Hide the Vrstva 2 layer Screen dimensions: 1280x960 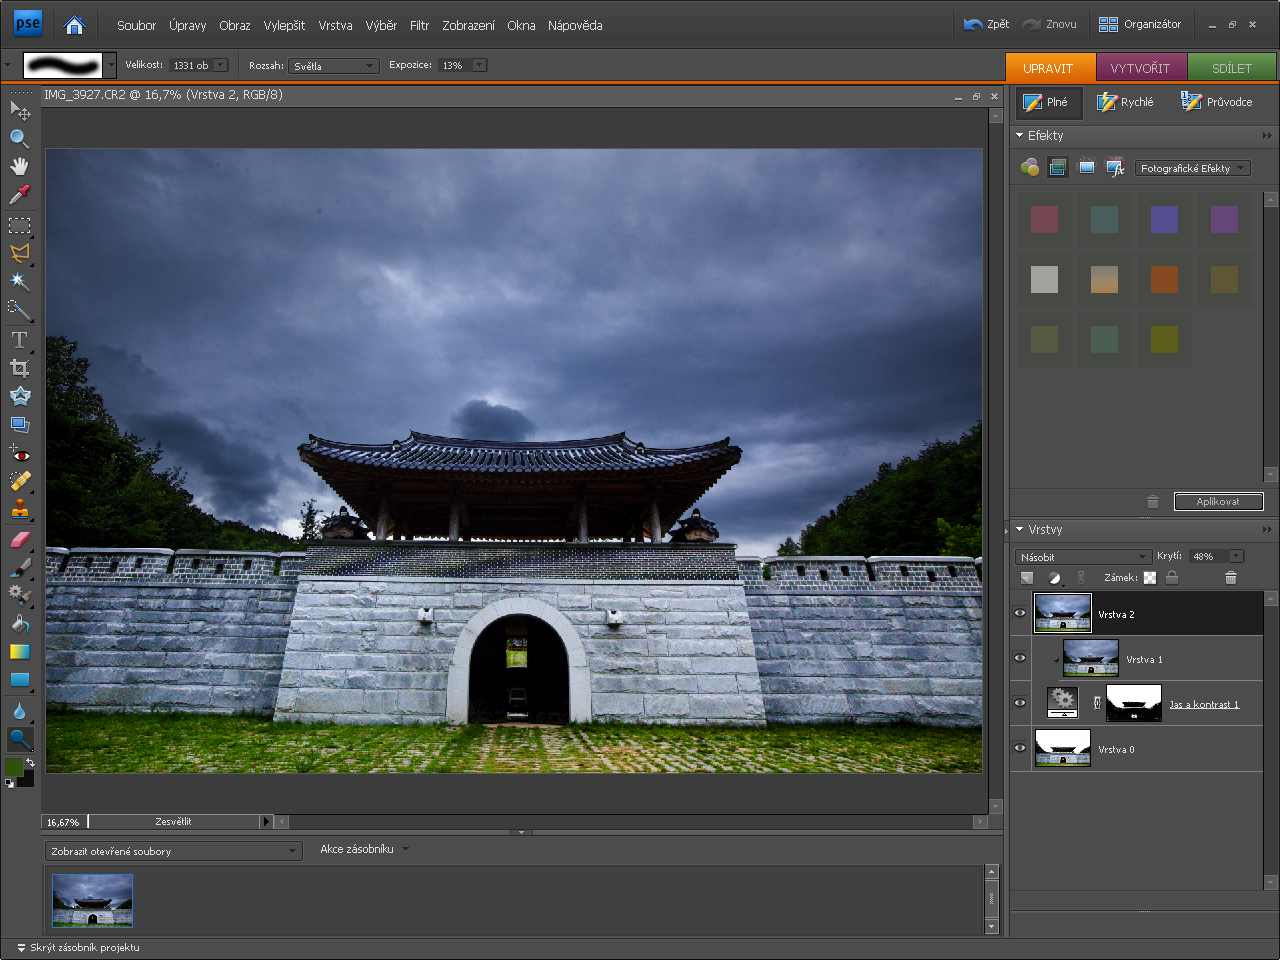point(1020,614)
